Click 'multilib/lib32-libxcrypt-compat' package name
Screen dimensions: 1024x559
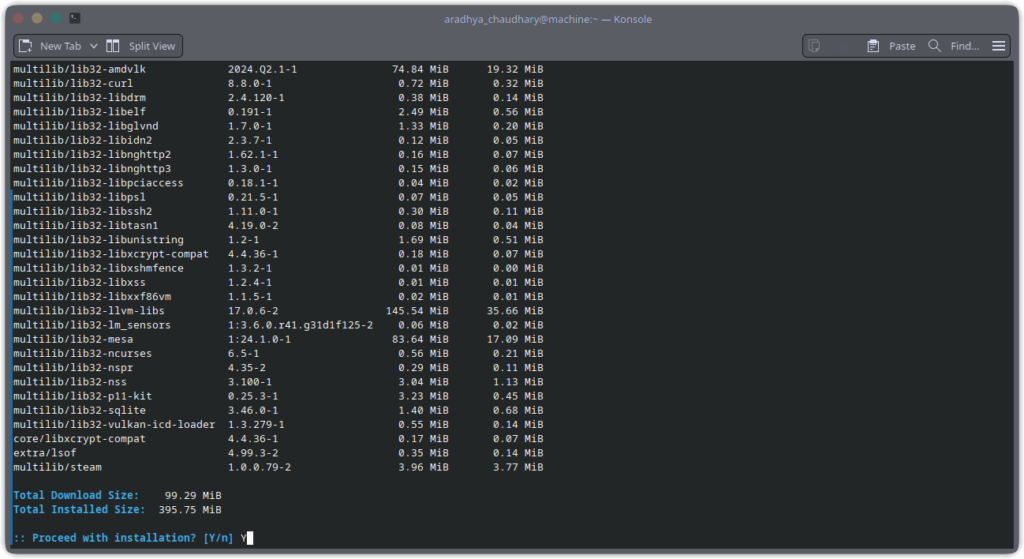click(x=111, y=254)
